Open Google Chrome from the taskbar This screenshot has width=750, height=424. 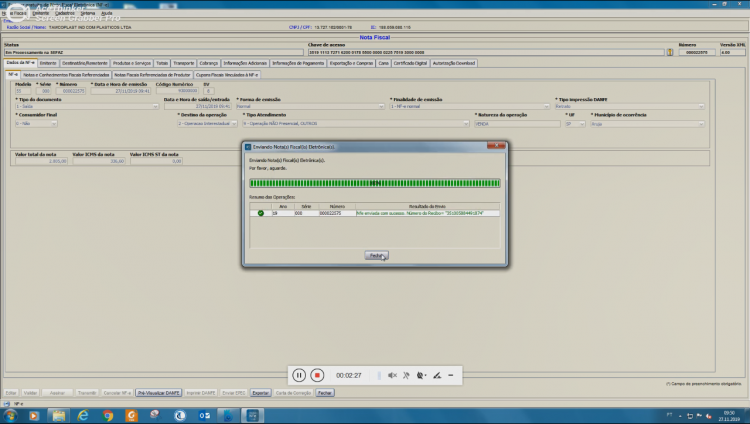click(108, 415)
